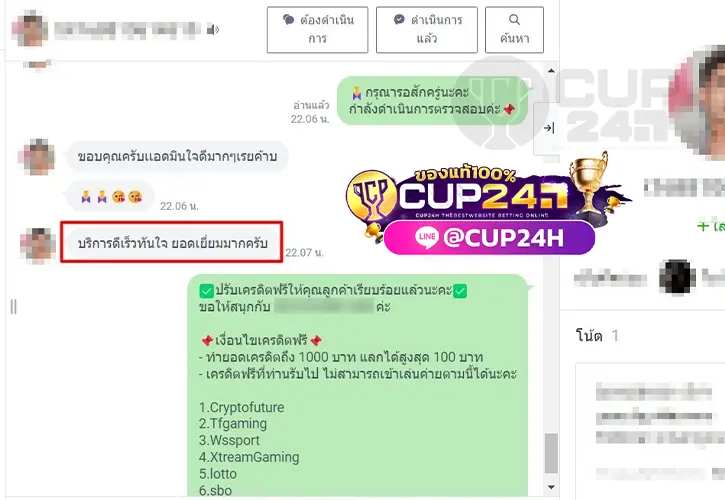Mark chat as ดำเนินการแล้ว

426,30
